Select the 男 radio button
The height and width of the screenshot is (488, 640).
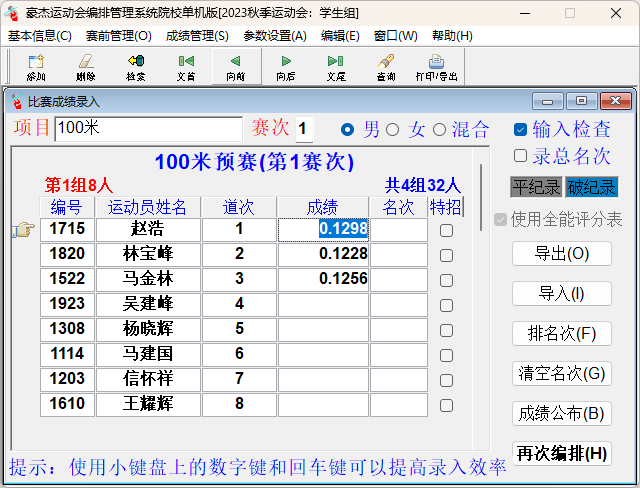[x=347, y=130]
